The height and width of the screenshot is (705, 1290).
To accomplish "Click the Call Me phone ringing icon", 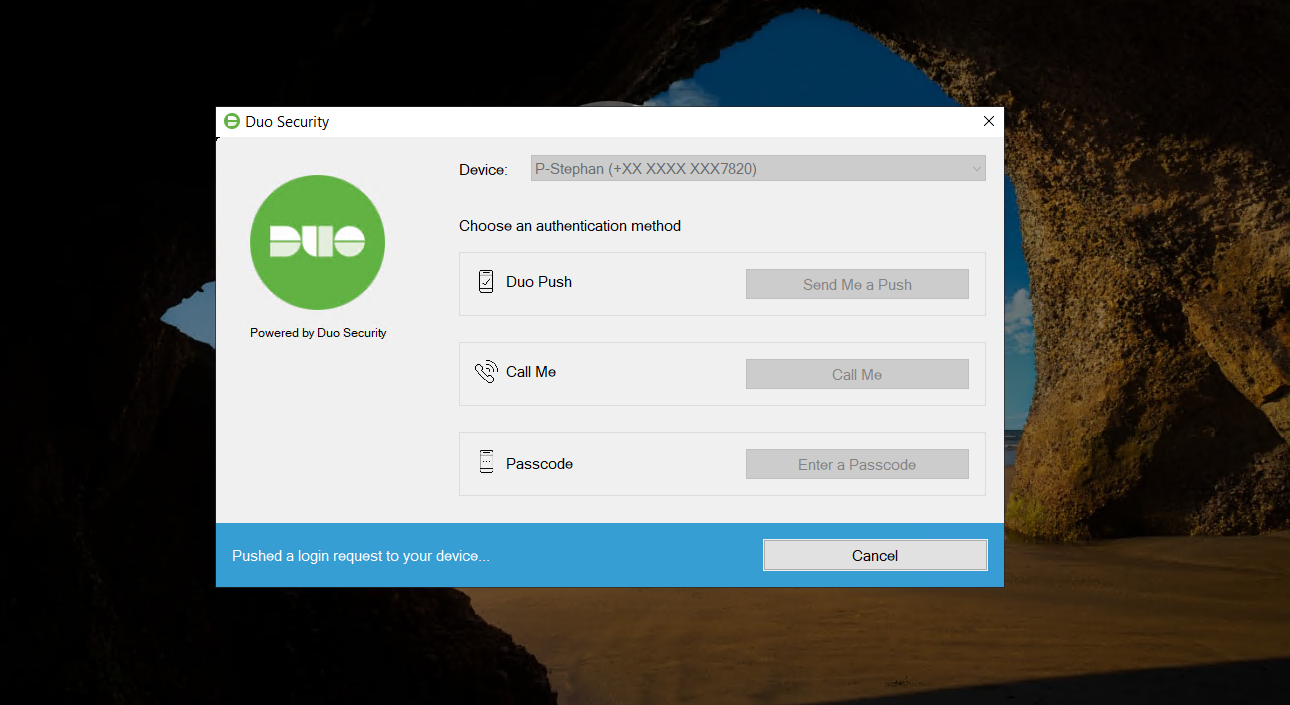I will (x=486, y=372).
